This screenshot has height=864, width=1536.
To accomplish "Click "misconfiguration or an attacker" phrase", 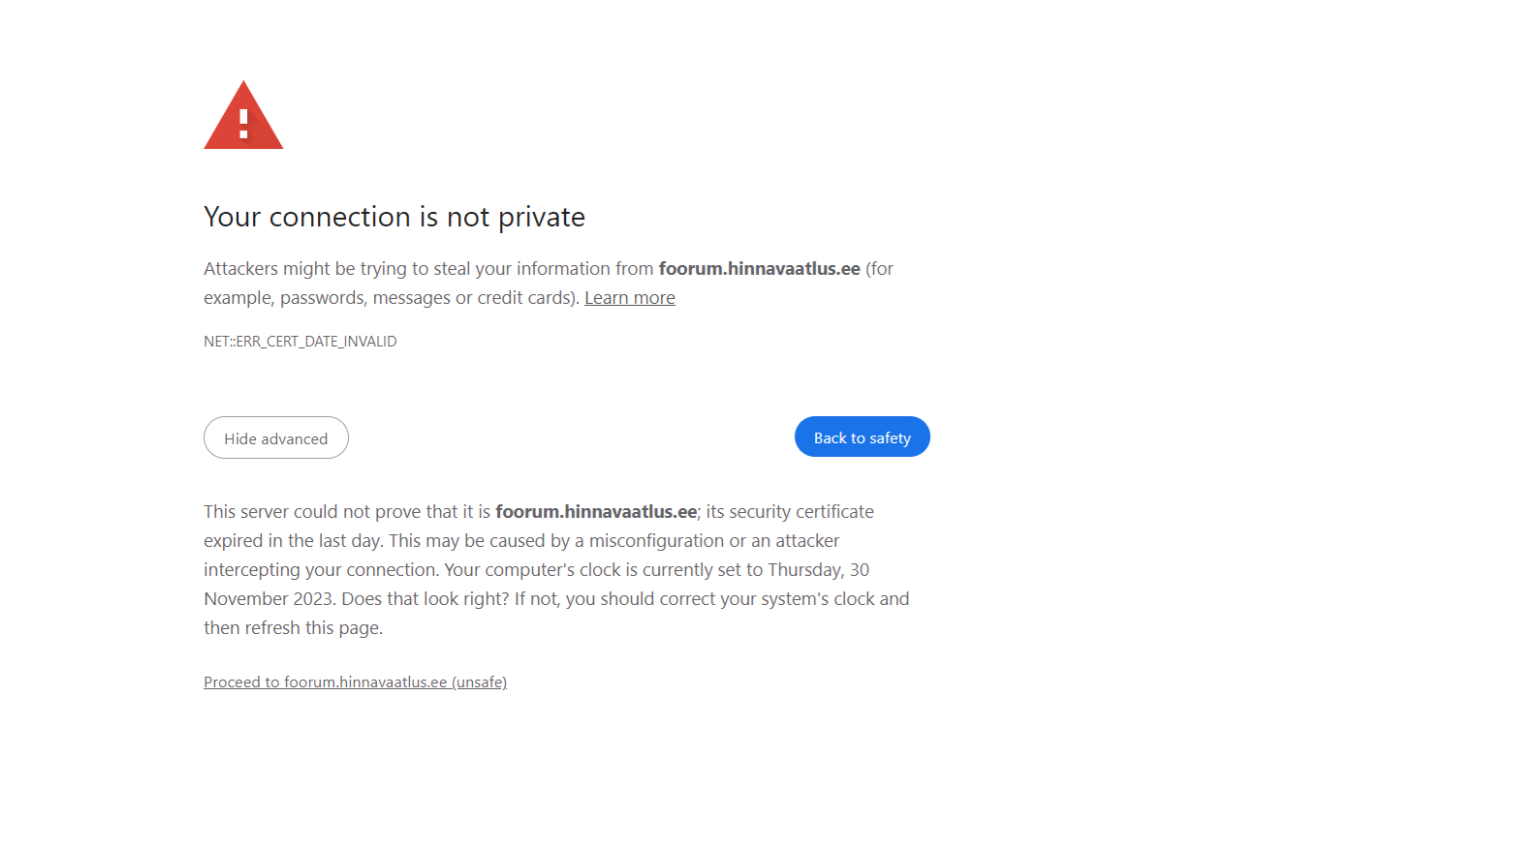I will 714,541.
